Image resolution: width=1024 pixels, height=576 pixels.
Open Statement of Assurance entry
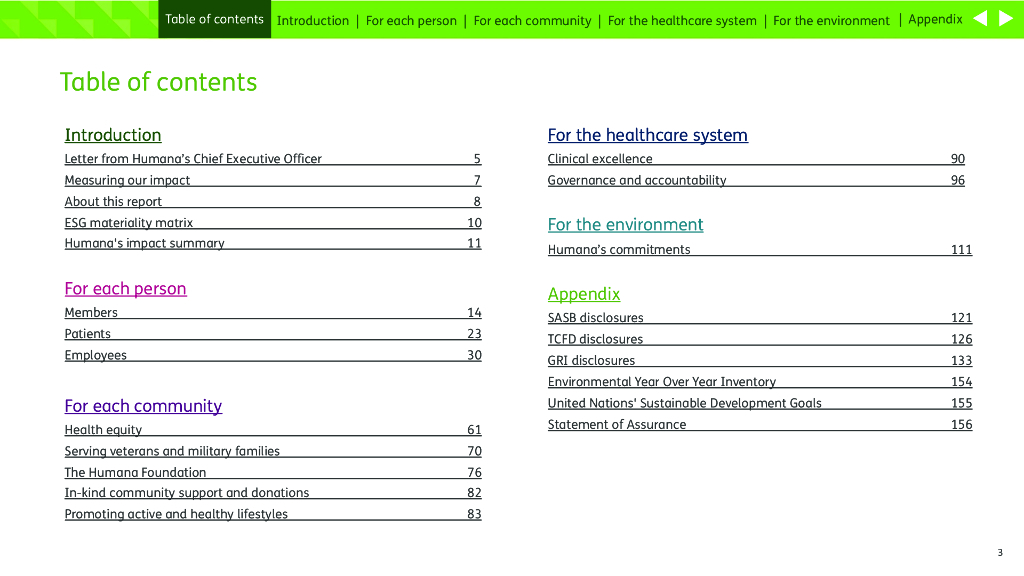tap(760, 424)
